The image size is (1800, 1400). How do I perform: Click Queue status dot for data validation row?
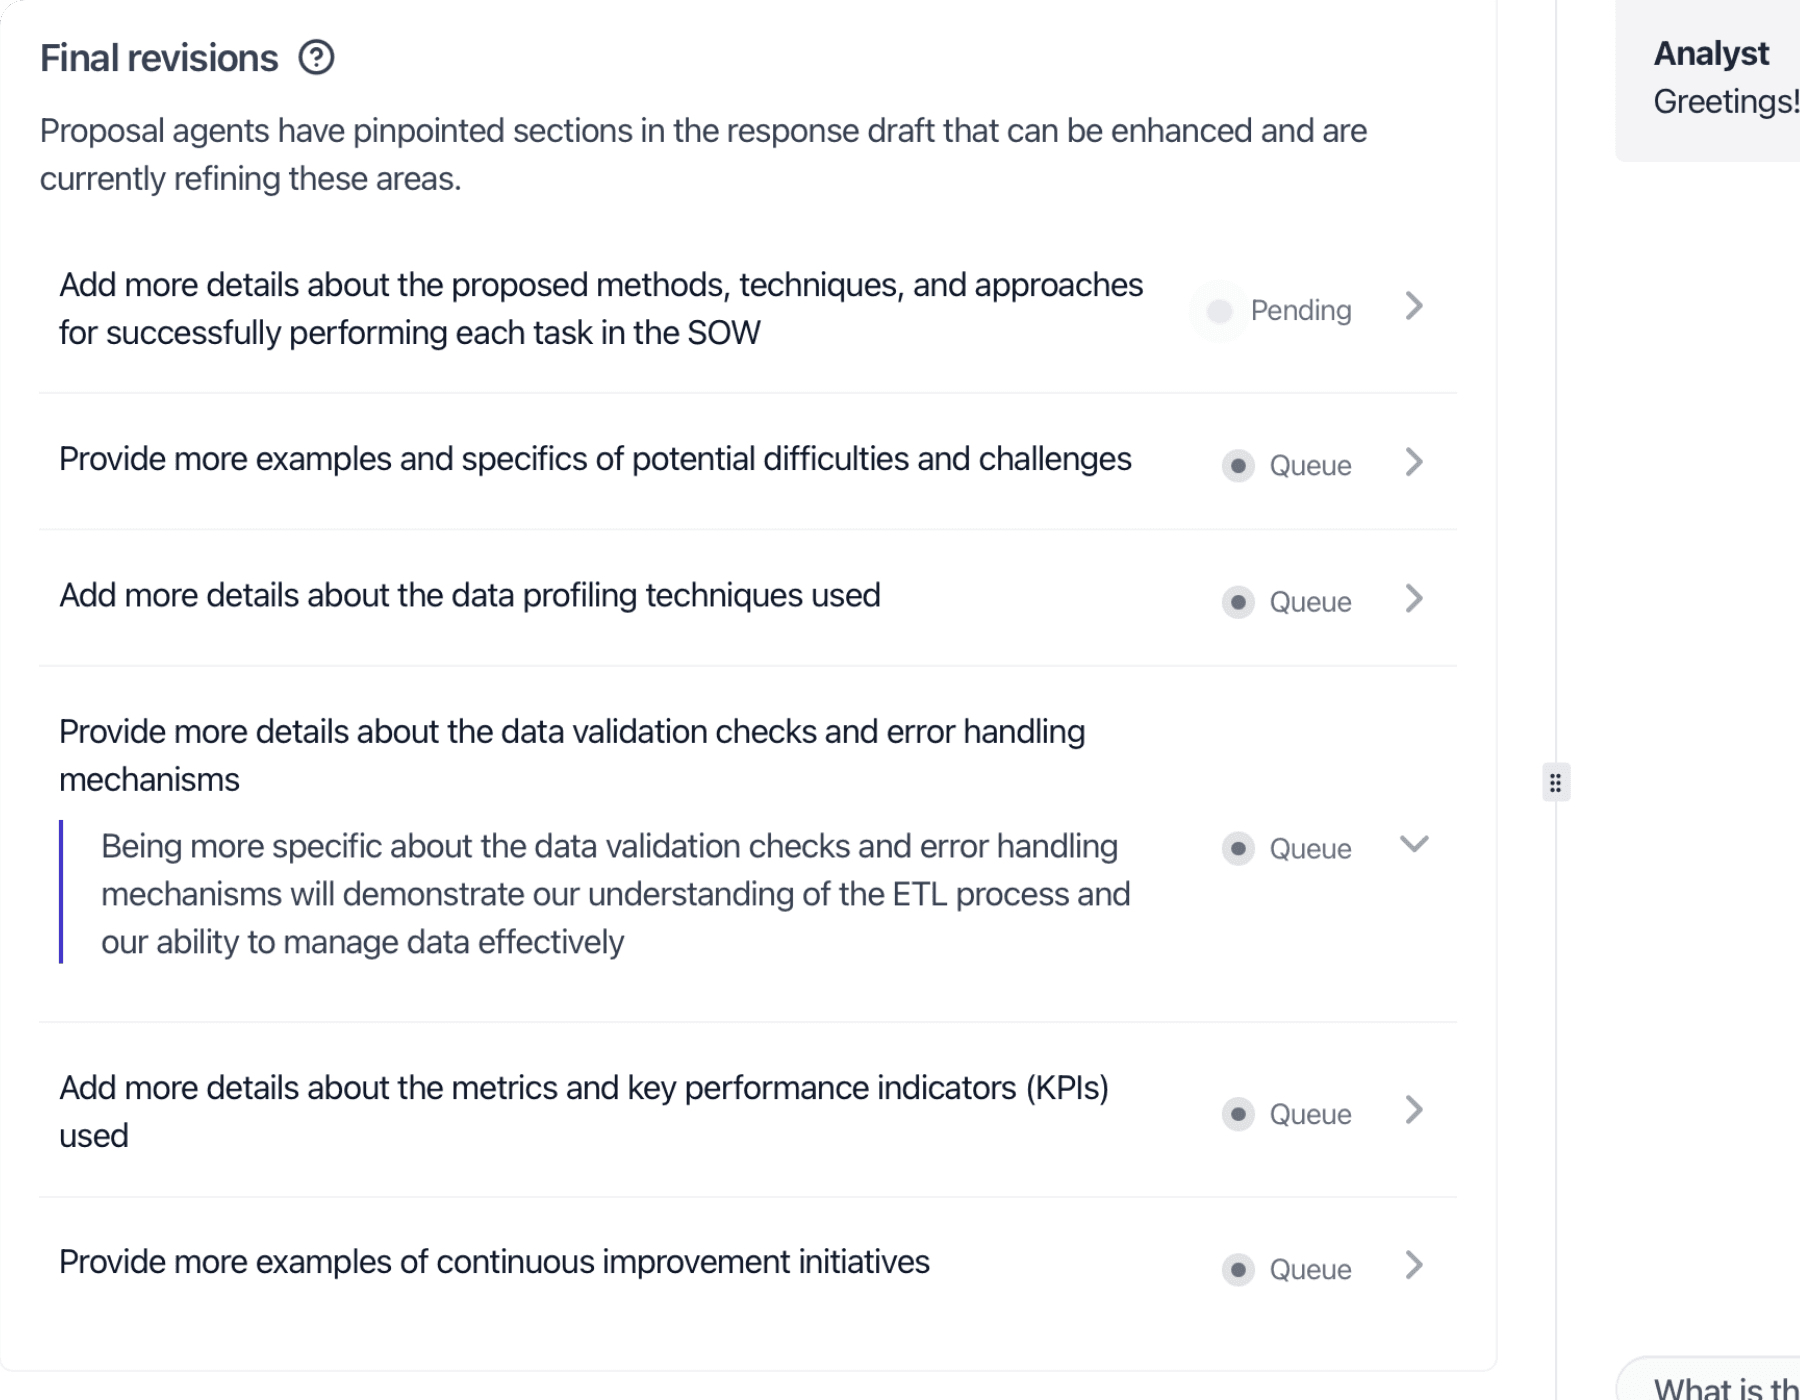(1238, 849)
